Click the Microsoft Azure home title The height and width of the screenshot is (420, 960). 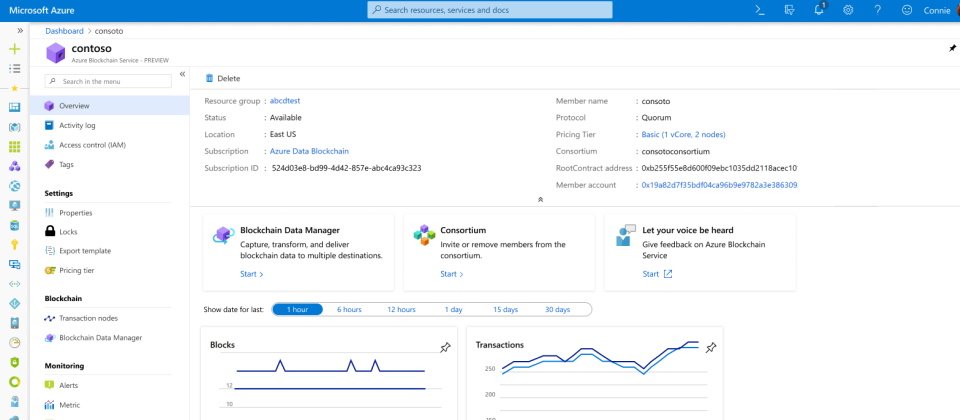[40, 10]
